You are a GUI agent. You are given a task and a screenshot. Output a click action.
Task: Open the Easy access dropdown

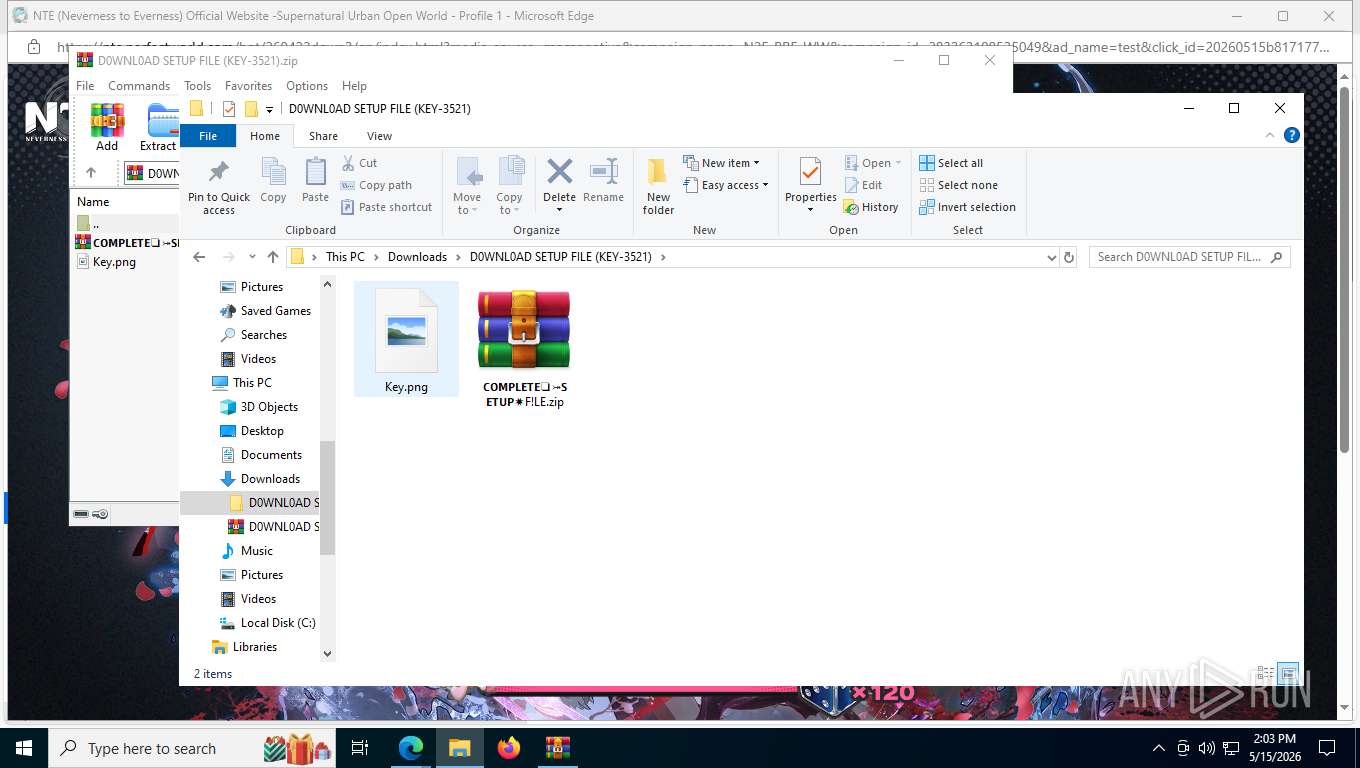(726, 185)
